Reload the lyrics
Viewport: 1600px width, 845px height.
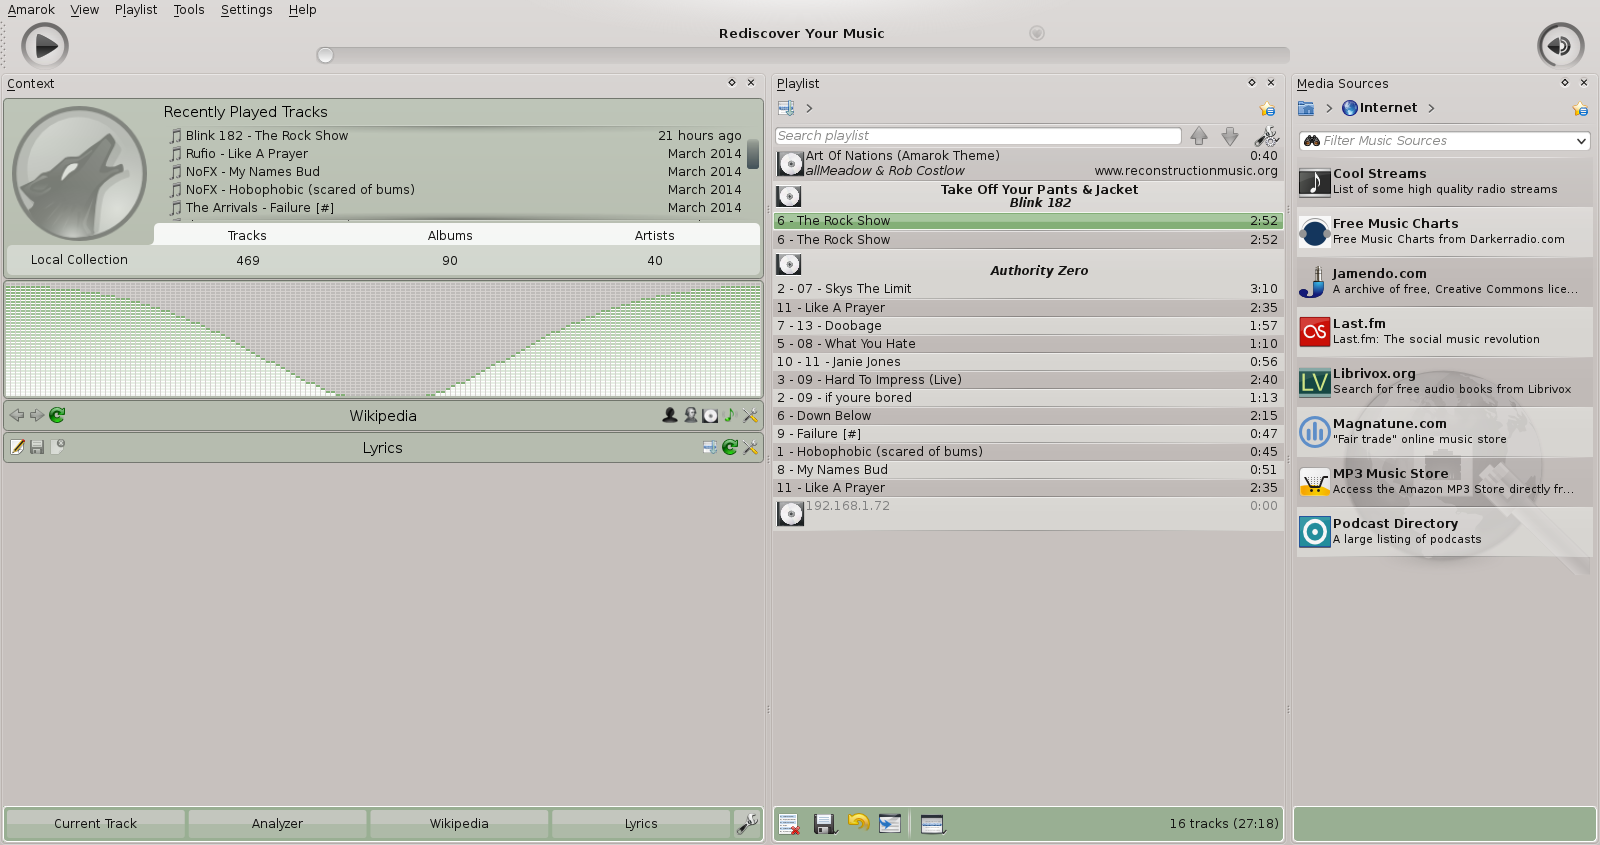click(x=730, y=447)
